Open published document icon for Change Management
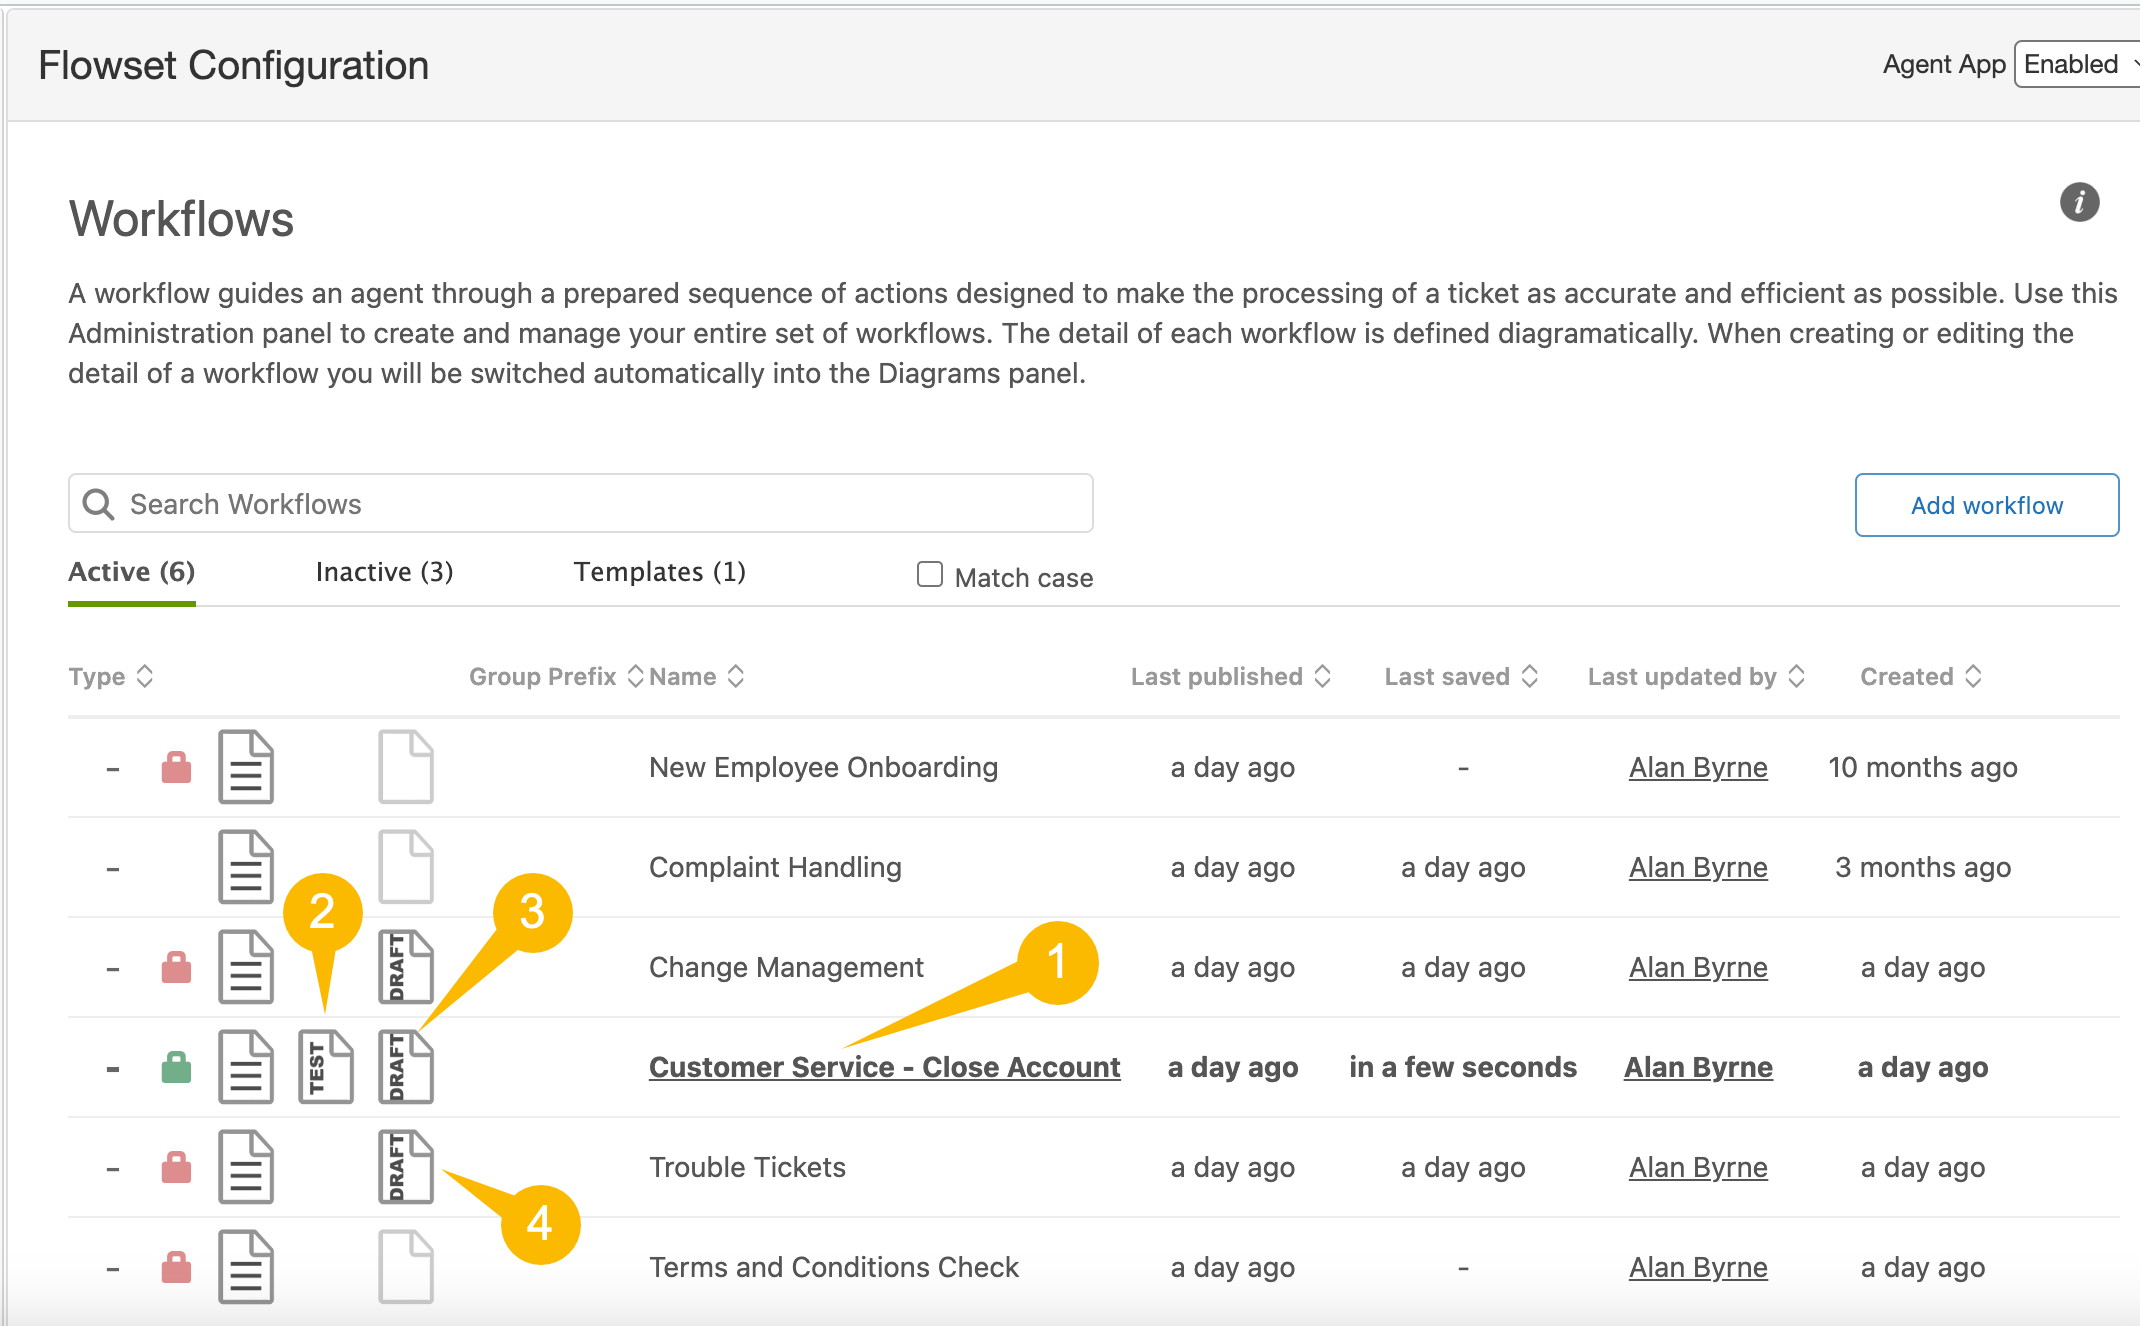The image size is (2140, 1326). 246,967
